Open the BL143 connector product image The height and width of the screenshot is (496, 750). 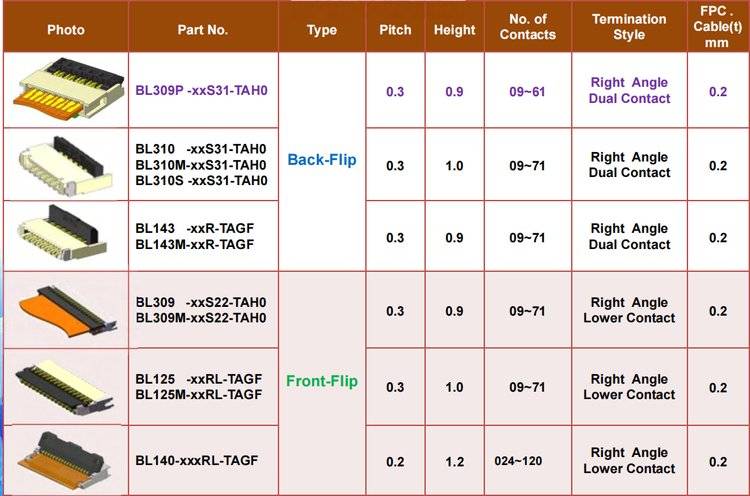pos(65,237)
